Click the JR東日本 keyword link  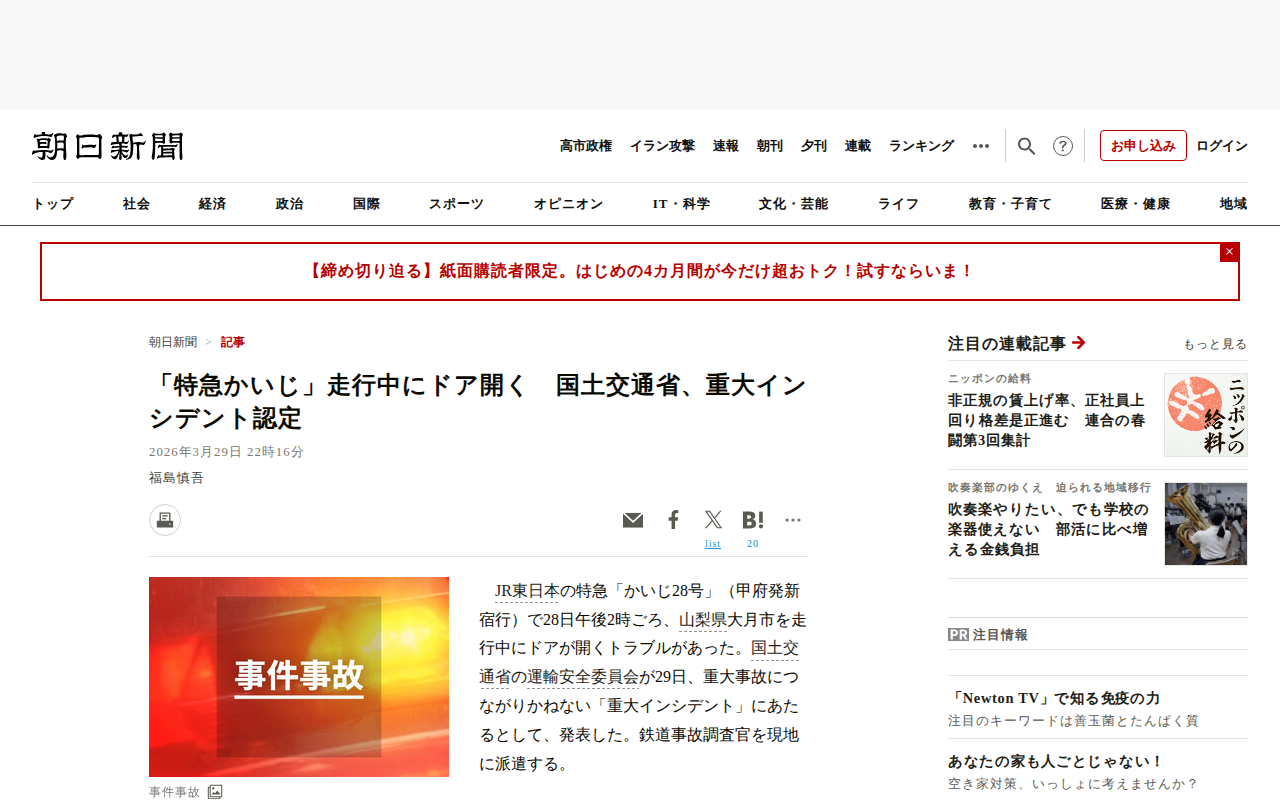pyautogui.click(x=526, y=591)
